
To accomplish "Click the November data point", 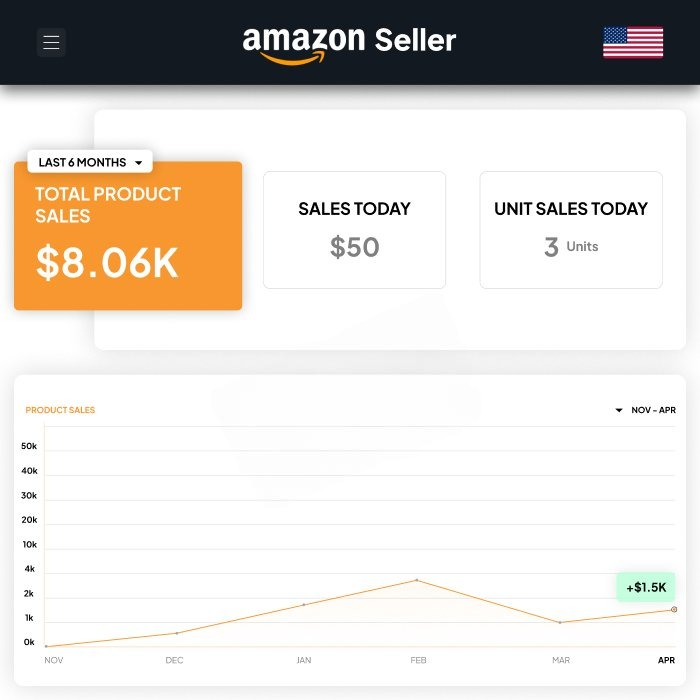I will coord(46,646).
